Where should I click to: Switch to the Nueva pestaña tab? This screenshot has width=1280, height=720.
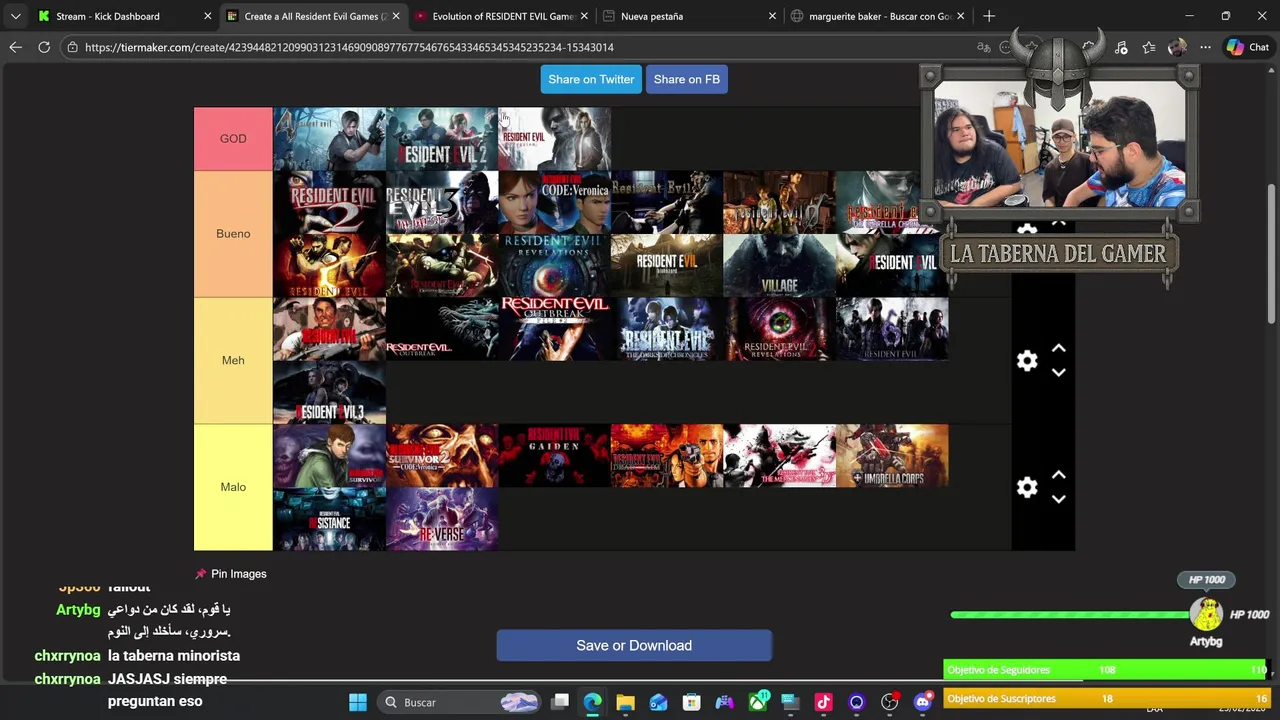pyautogui.click(x=688, y=16)
